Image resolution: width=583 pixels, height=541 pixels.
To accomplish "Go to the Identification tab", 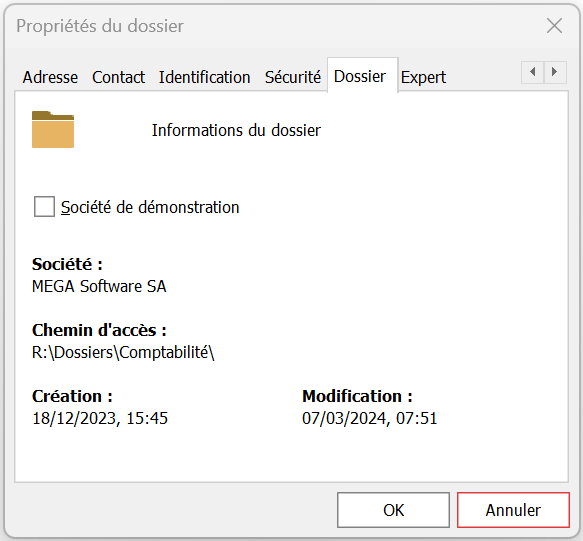I will [x=204, y=77].
